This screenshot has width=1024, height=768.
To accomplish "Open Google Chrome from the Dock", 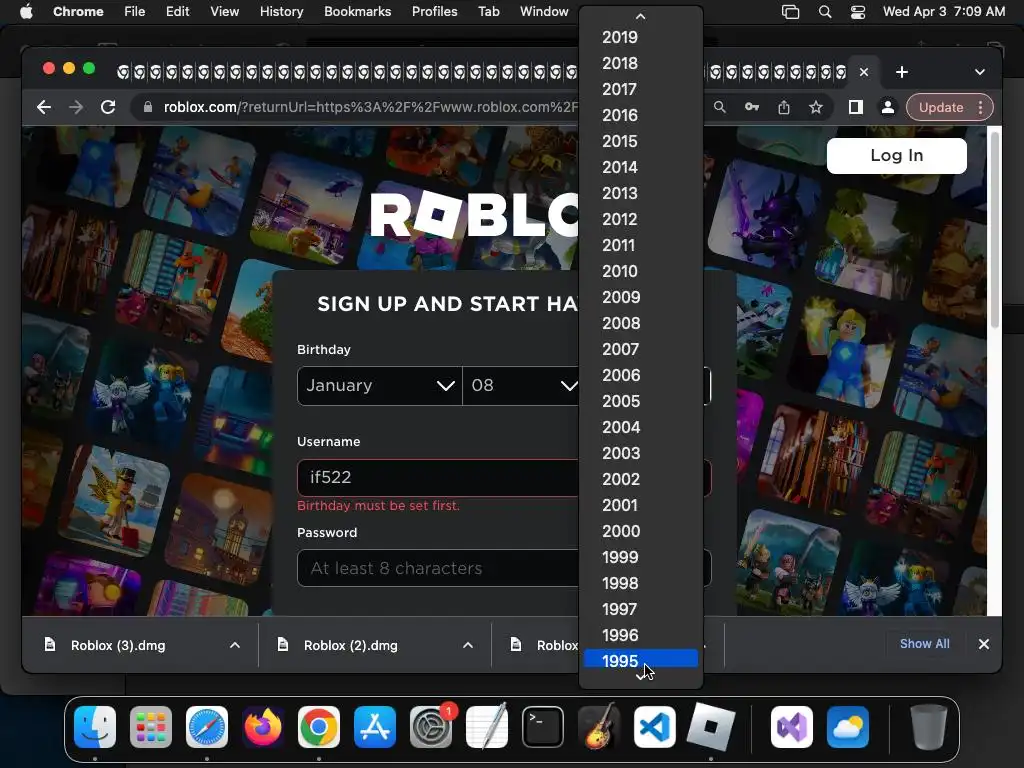I will click(319, 727).
